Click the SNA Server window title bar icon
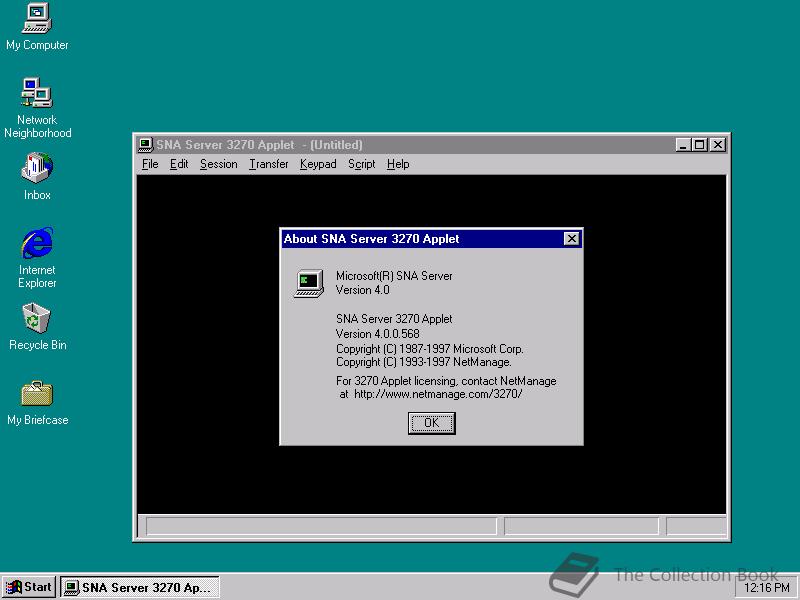800x600 pixels. click(x=145, y=145)
